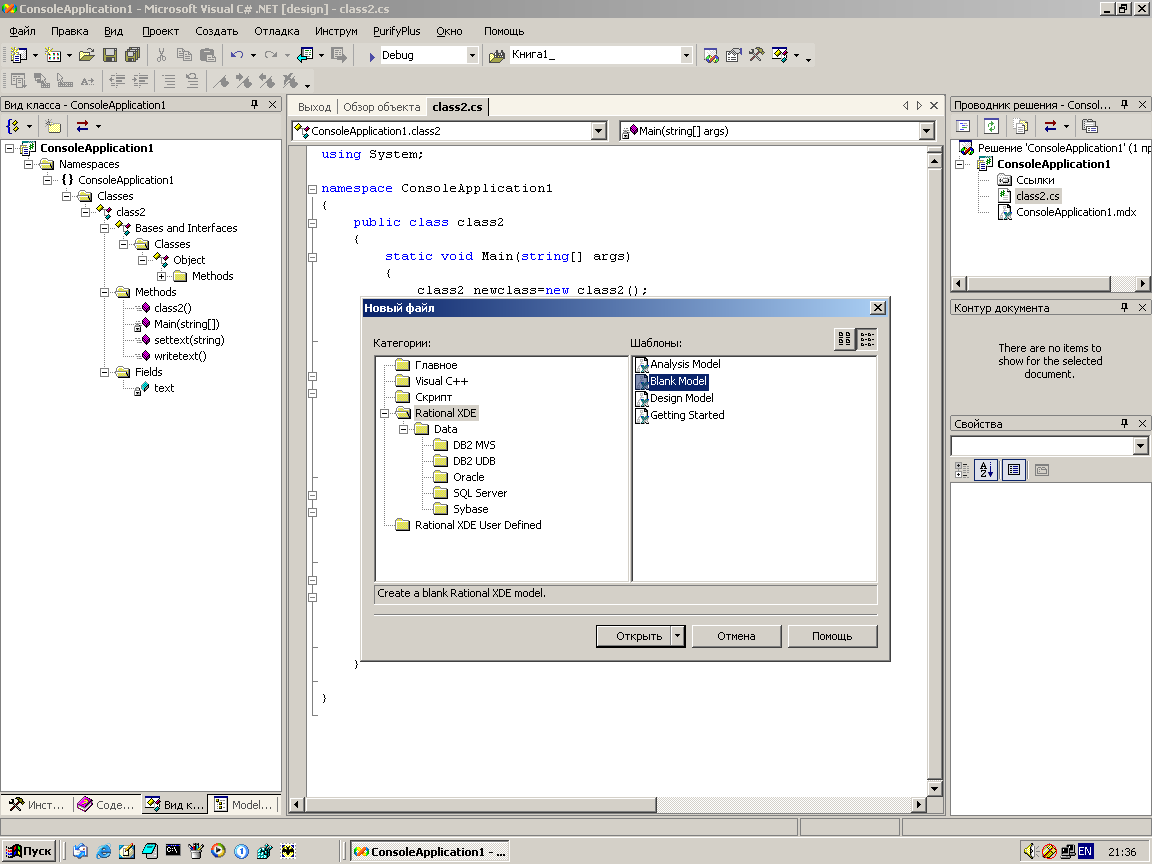Click the Show All Files icon in Solution Explorer
Image resolution: width=1152 pixels, height=864 pixels.
pos(1020,126)
